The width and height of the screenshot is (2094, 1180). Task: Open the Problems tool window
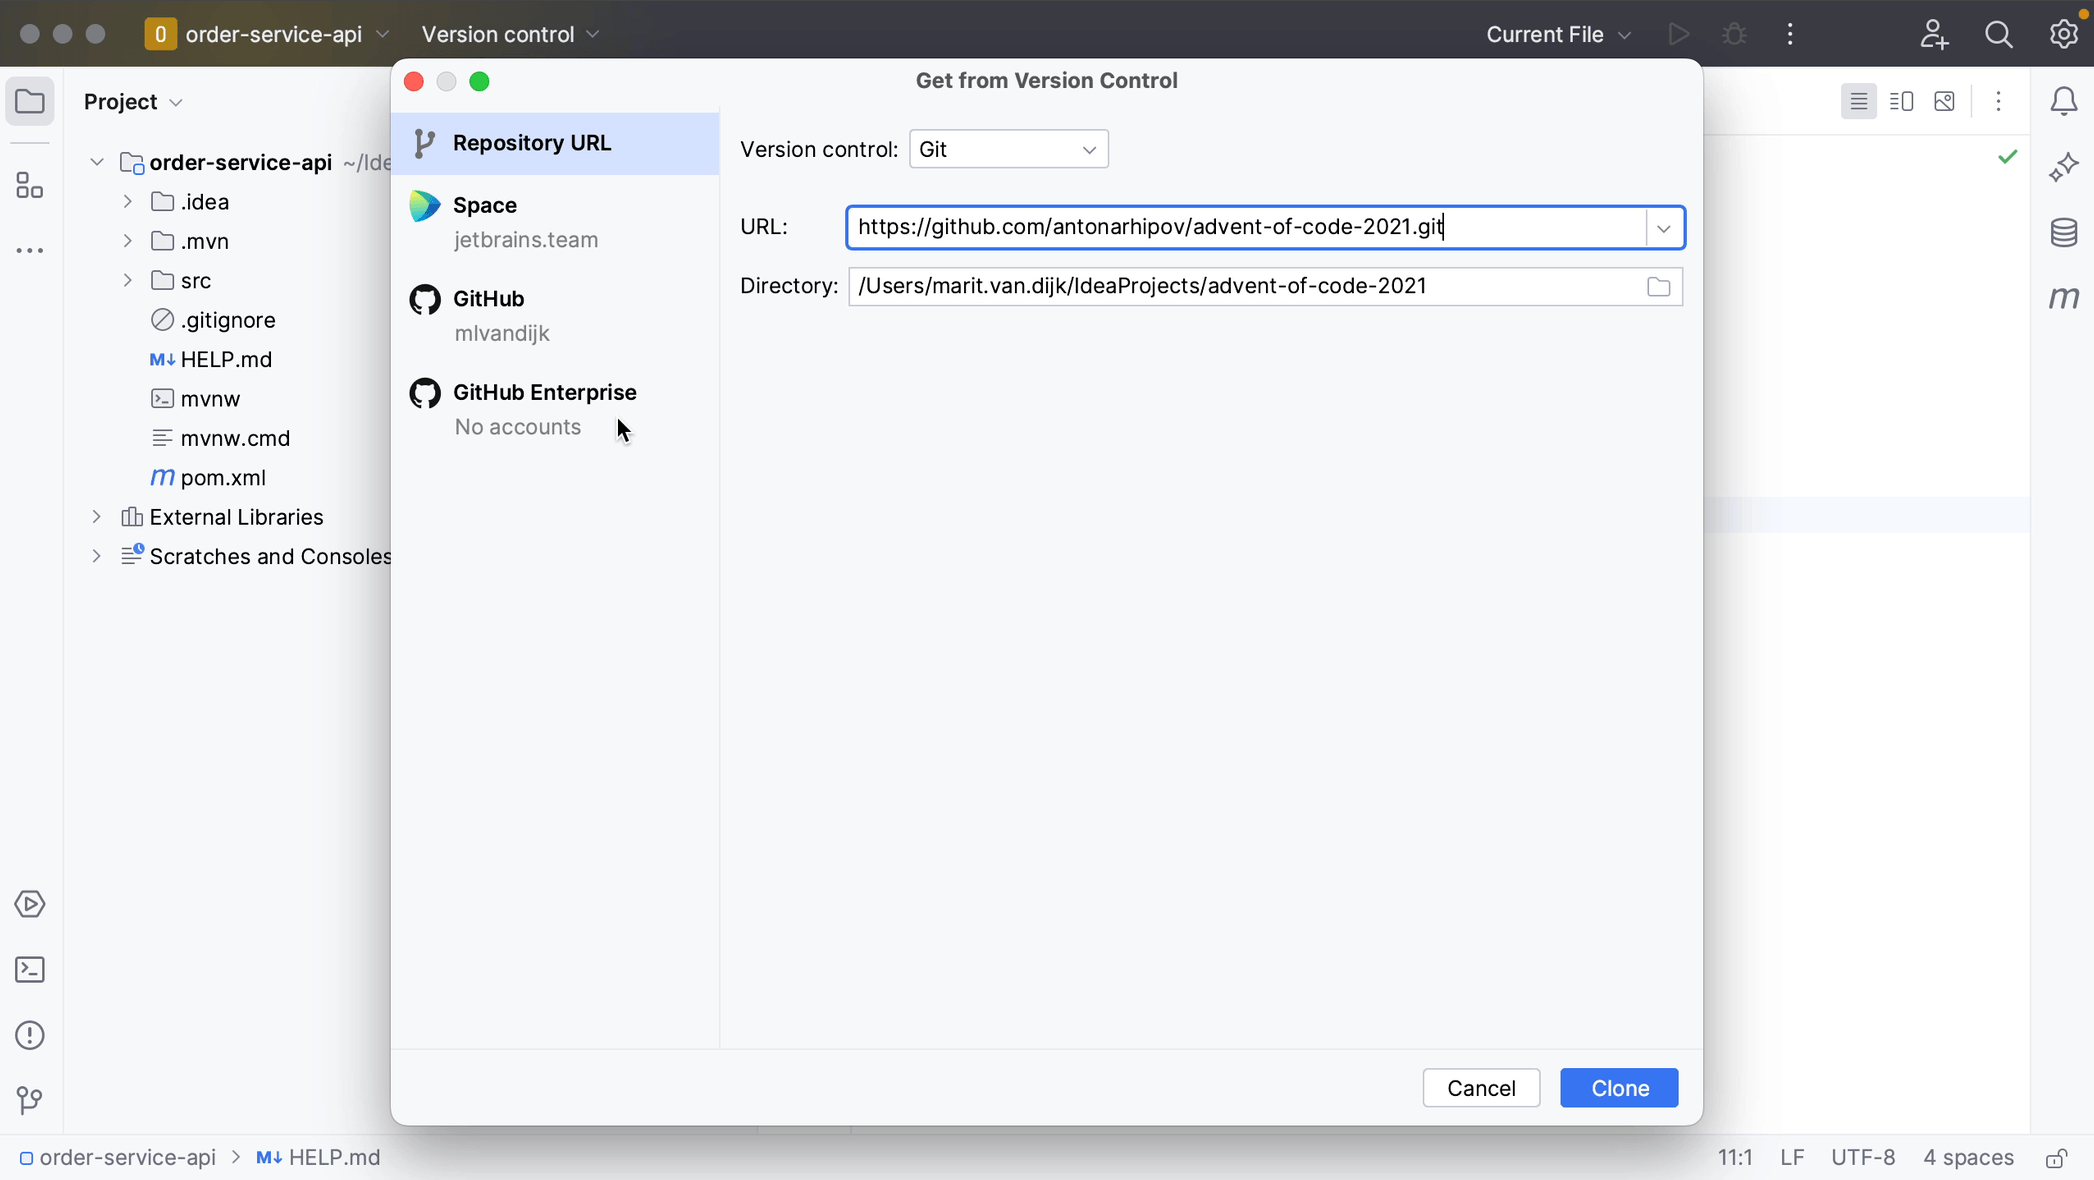pos(29,1035)
